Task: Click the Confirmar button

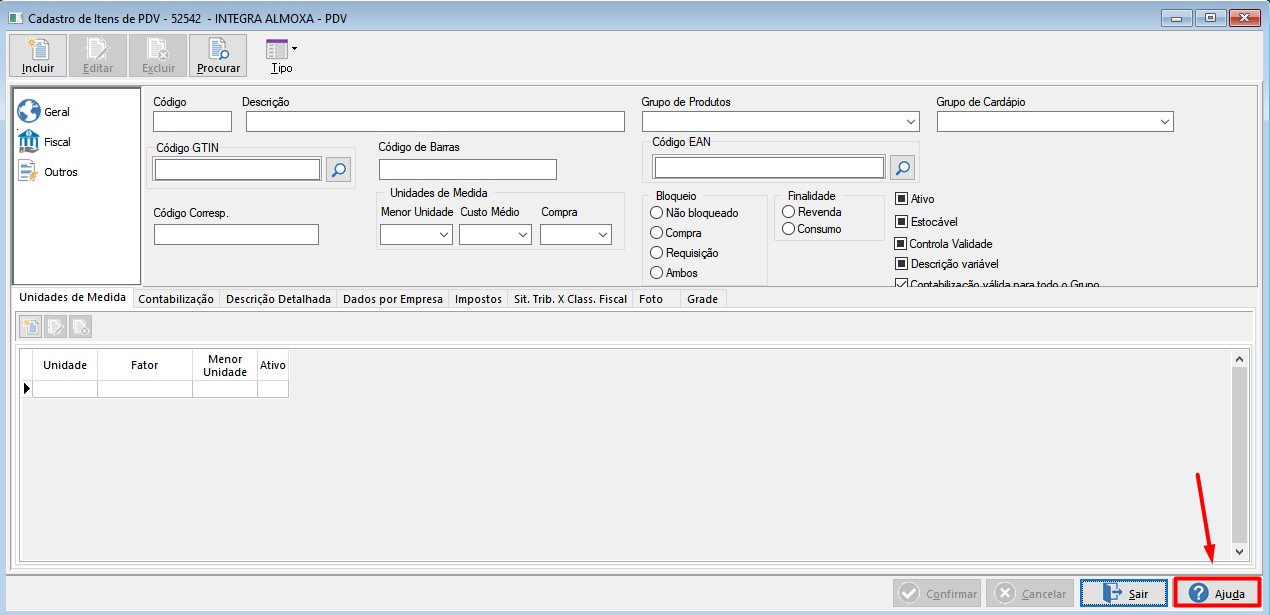Action: tap(937, 593)
